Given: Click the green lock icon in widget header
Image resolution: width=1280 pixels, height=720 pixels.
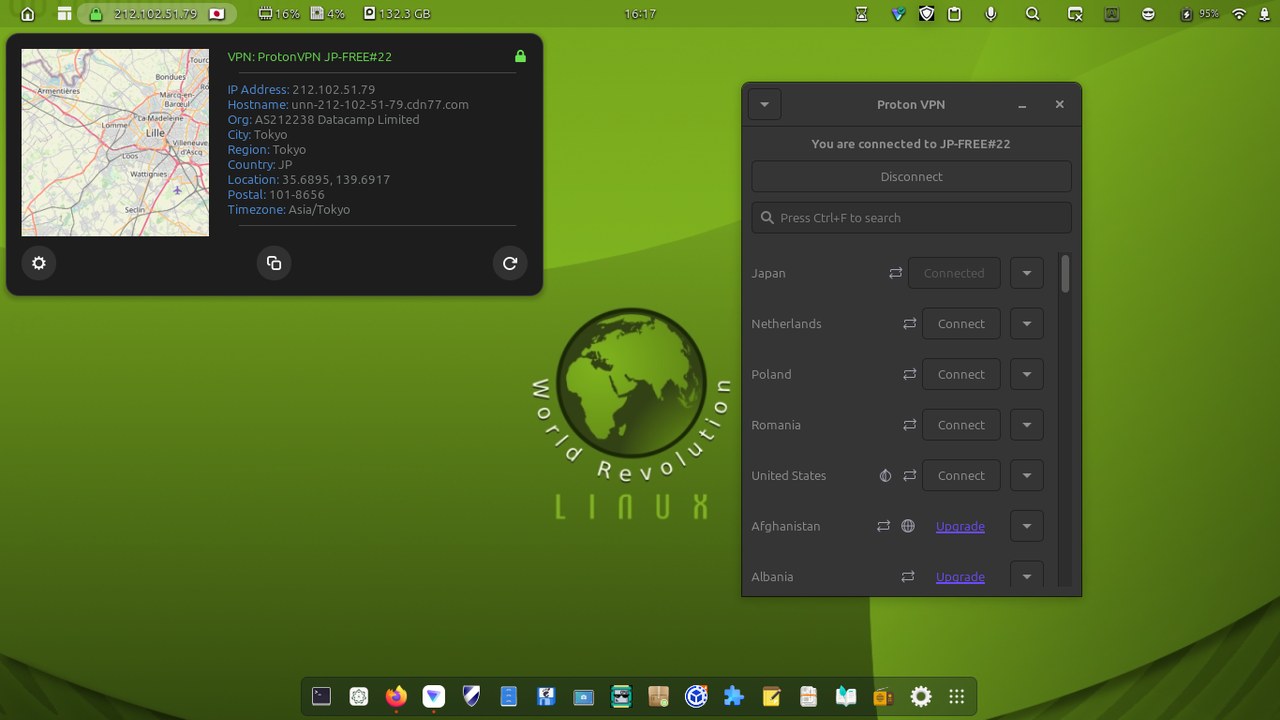Looking at the screenshot, I should click(x=520, y=56).
